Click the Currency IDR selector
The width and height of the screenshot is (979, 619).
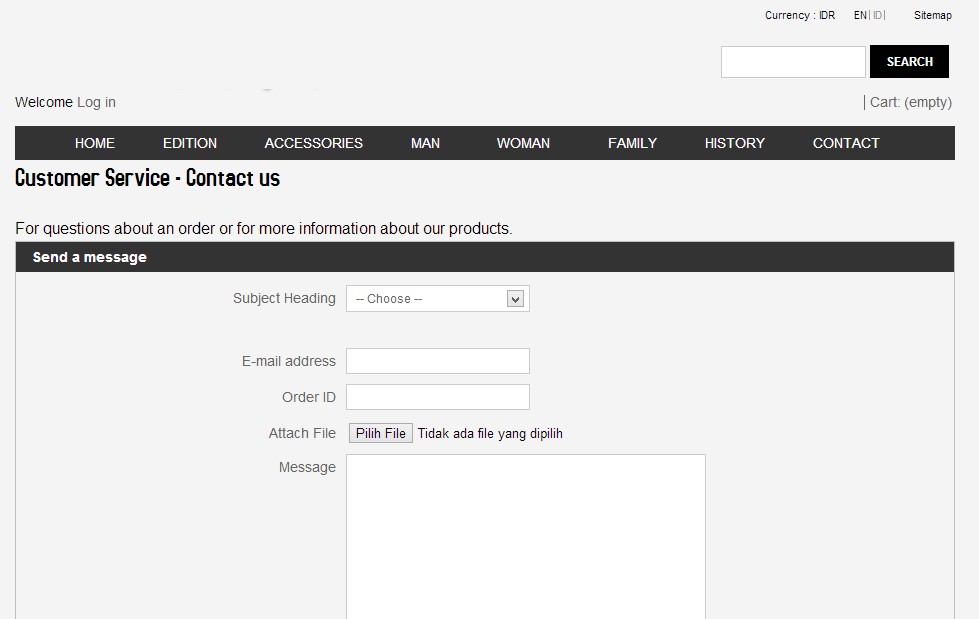tap(800, 15)
